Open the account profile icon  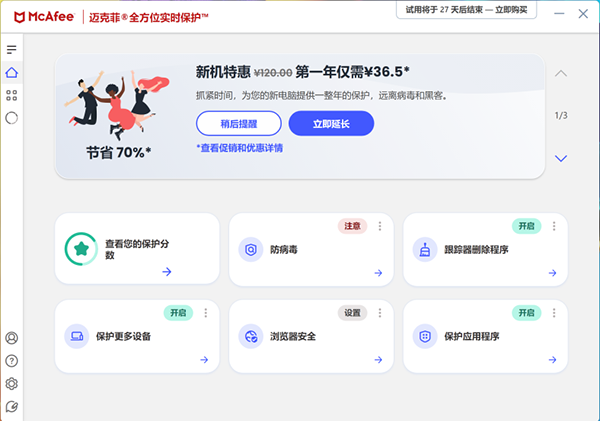click(12, 339)
